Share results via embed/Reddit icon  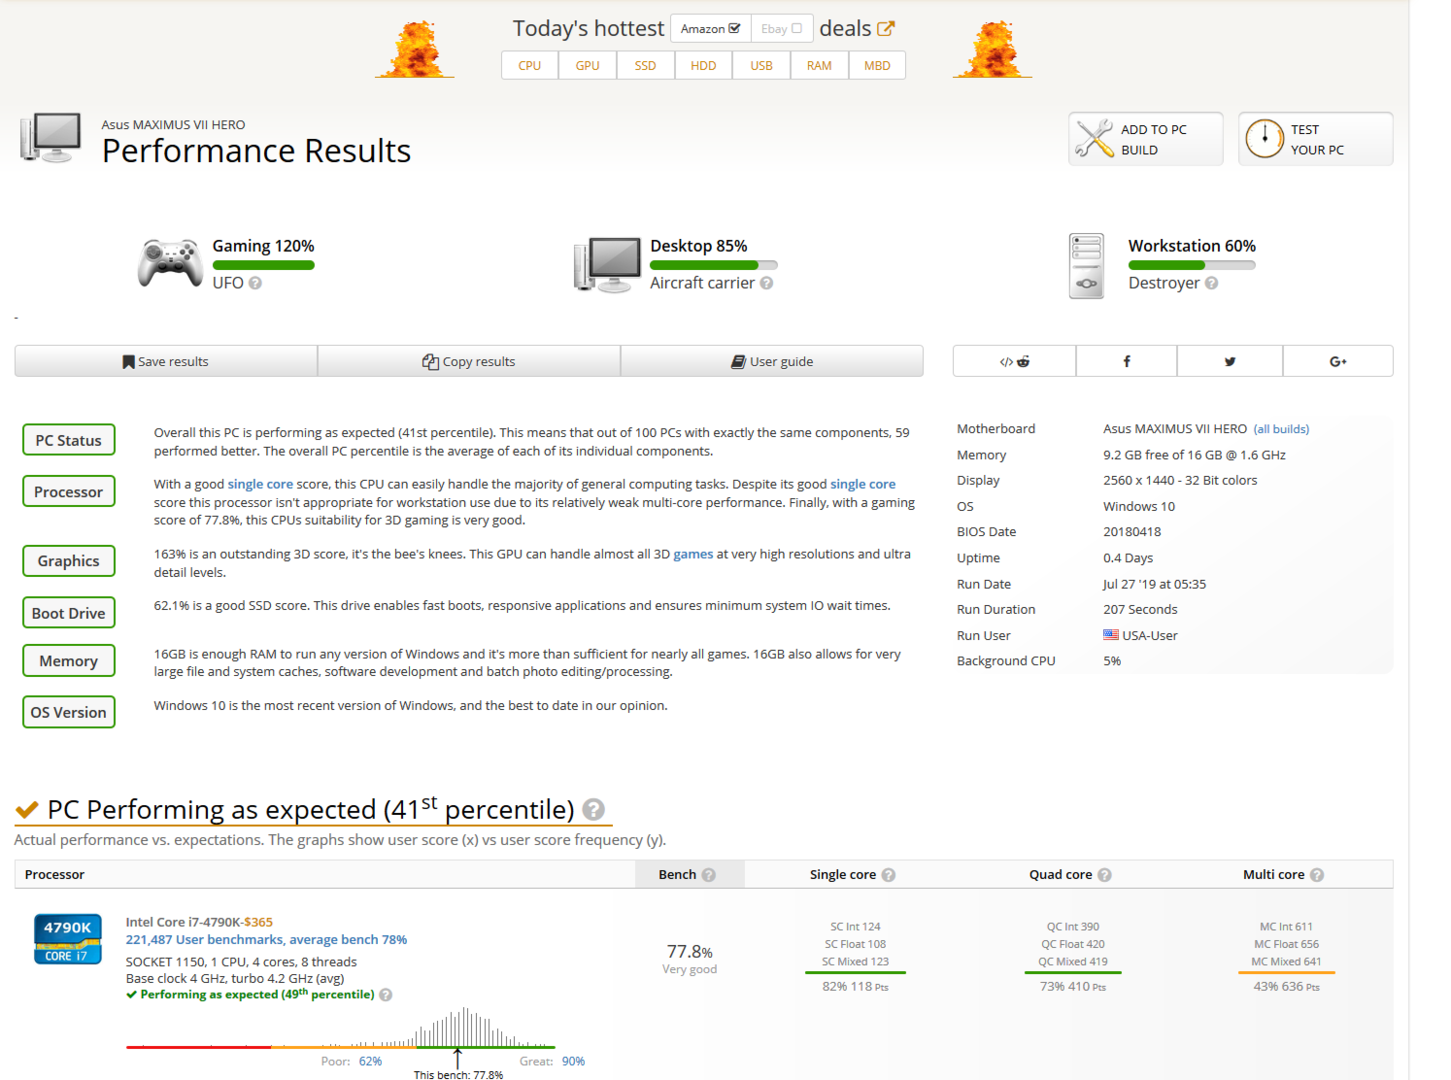(x=1014, y=361)
